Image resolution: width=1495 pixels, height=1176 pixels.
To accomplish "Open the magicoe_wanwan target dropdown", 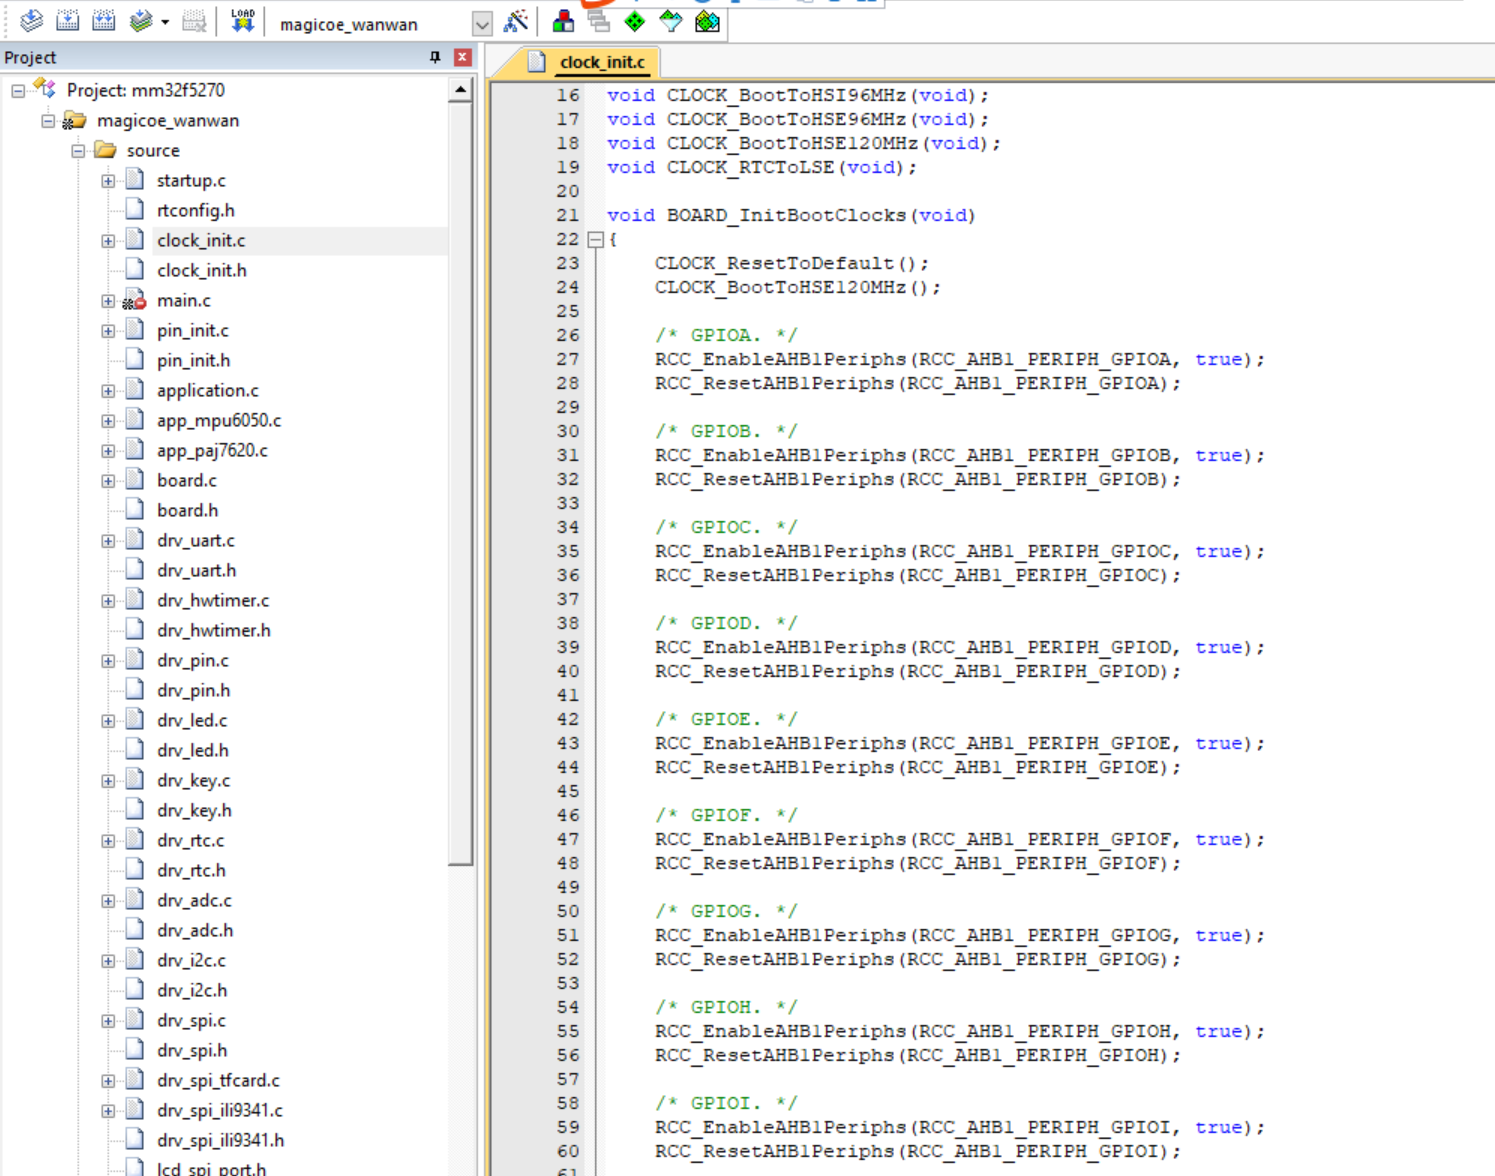I will pyautogui.click(x=482, y=24).
